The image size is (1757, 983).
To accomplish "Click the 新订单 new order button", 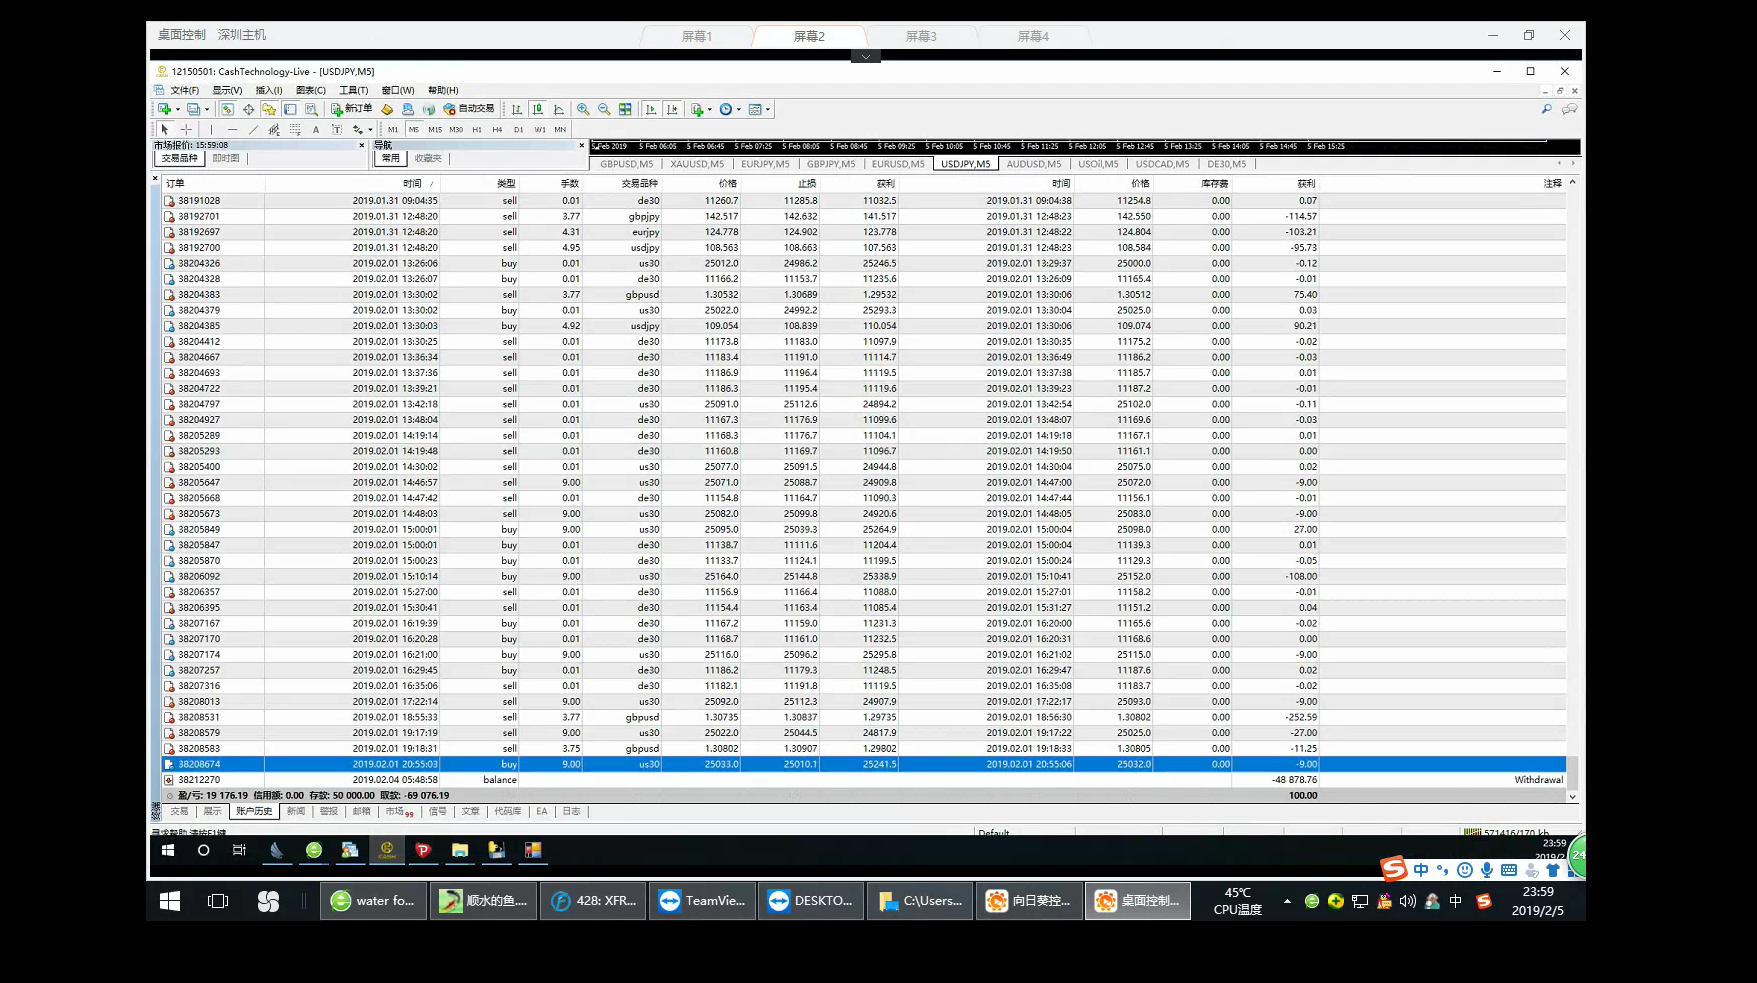I will [x=351, y=109].
